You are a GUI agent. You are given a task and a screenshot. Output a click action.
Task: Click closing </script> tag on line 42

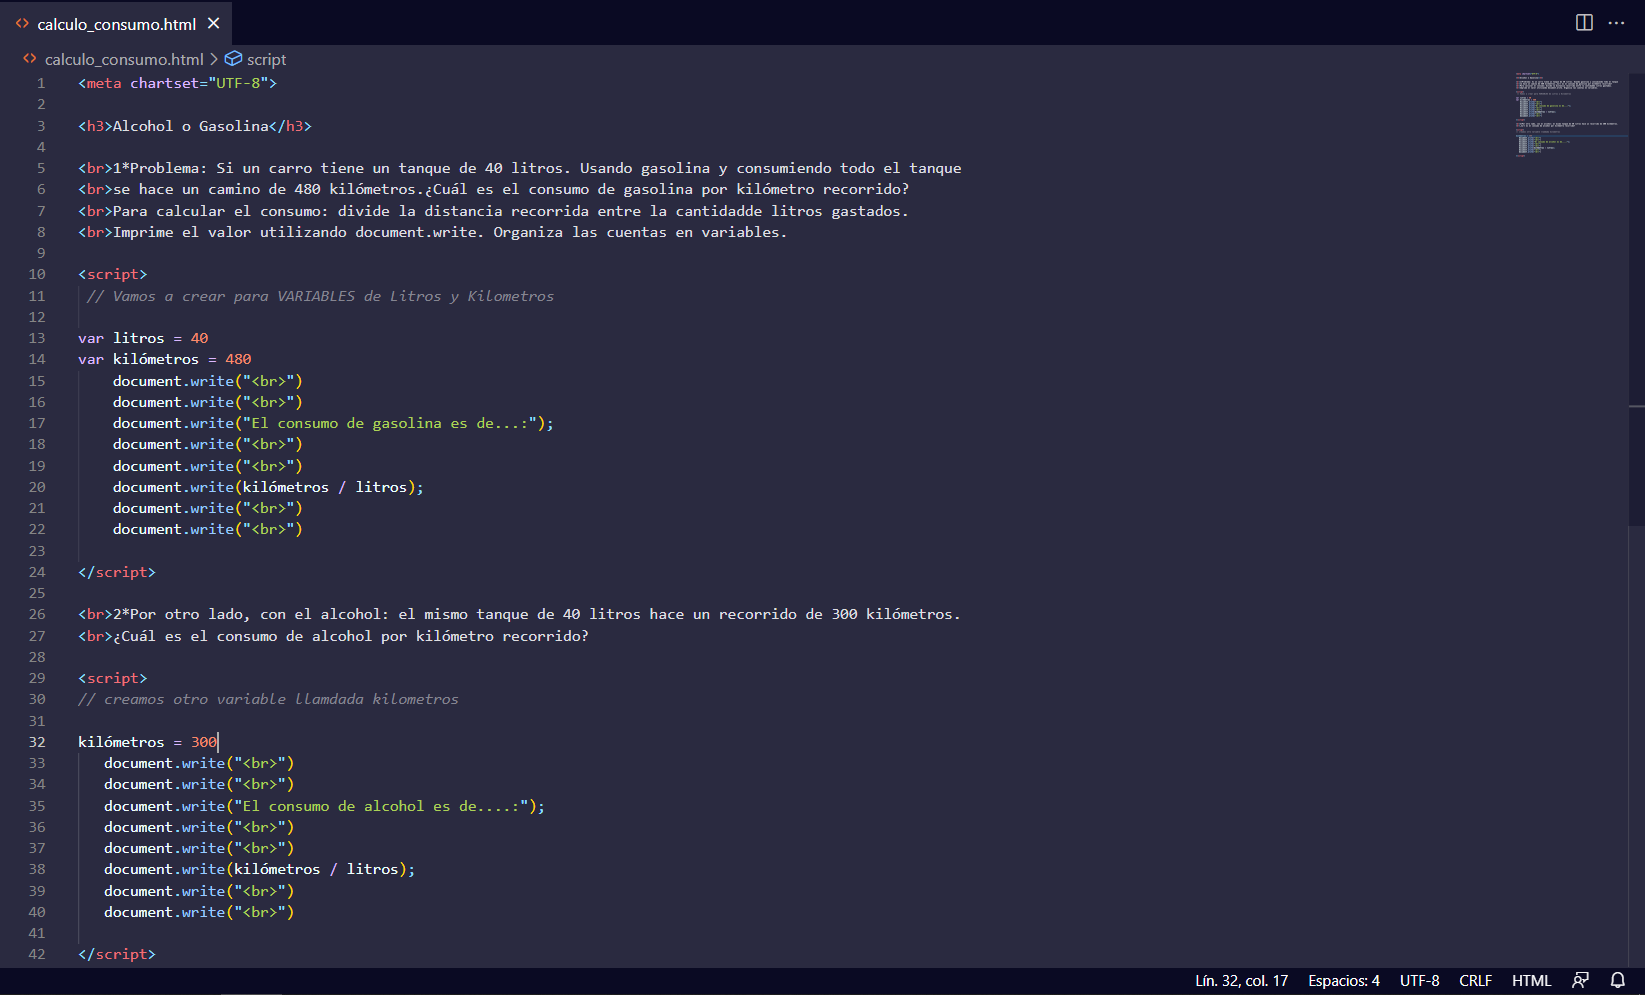(x=117, y=954)
